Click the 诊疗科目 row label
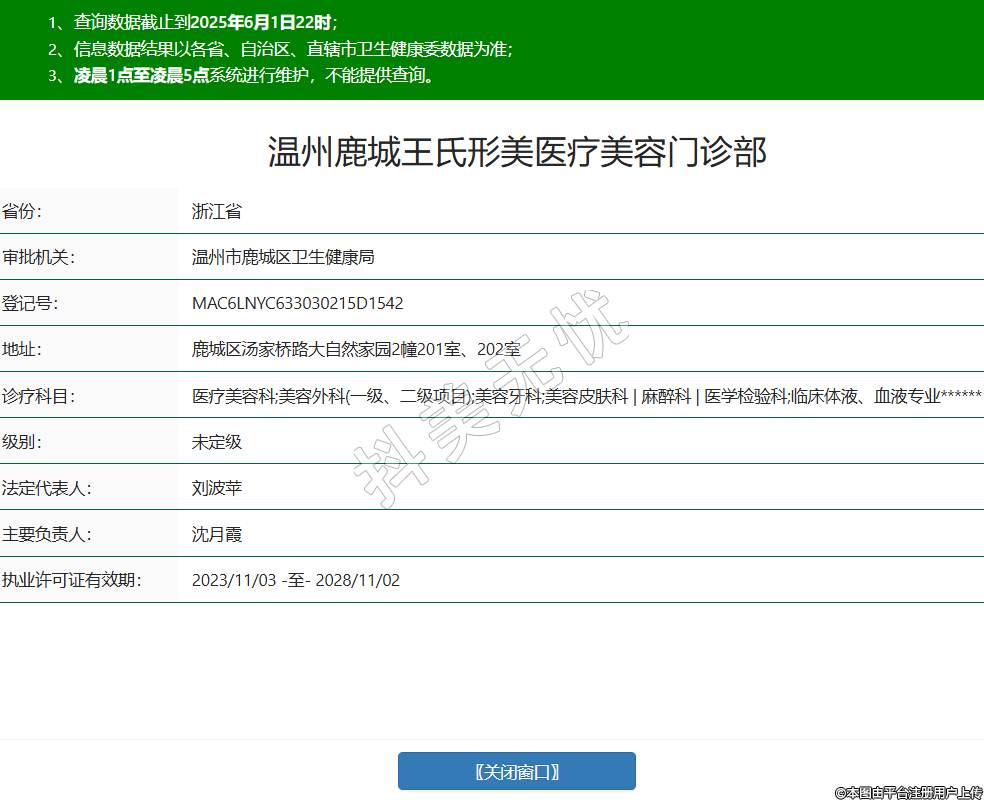 point(39,395)
